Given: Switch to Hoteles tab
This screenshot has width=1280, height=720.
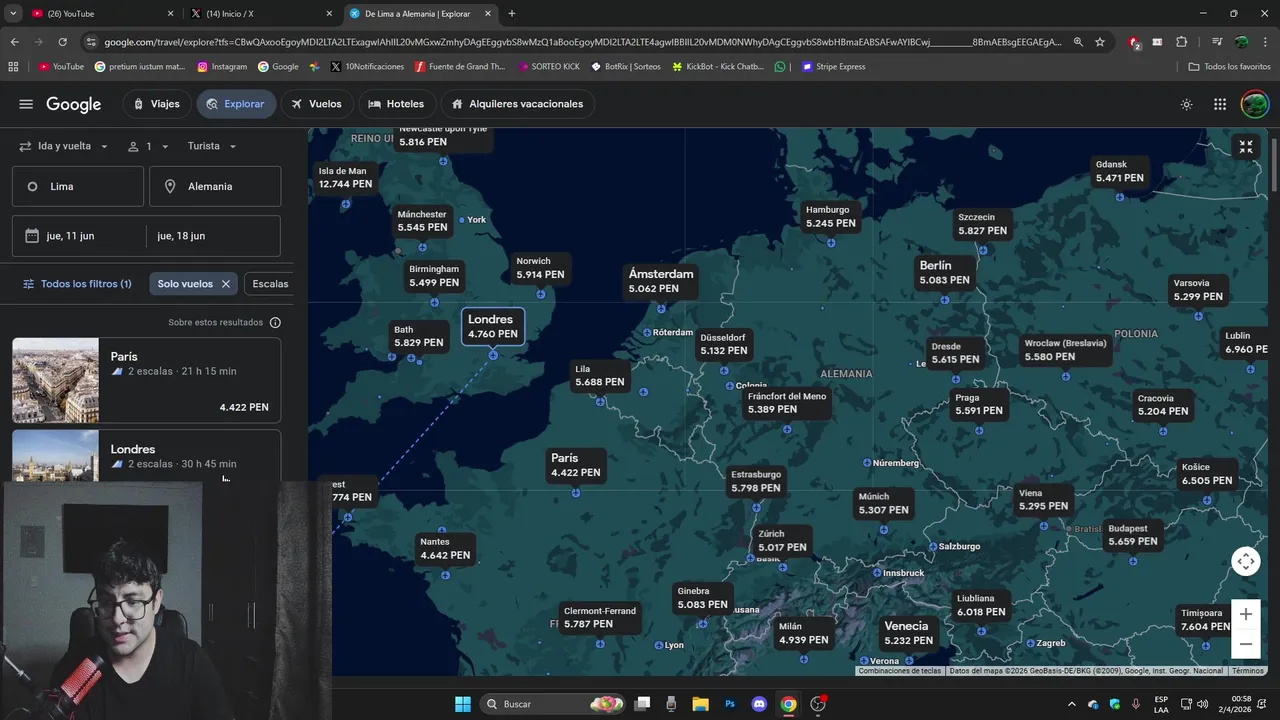Looking at the screenshot, I should click(x=396, y=104).
